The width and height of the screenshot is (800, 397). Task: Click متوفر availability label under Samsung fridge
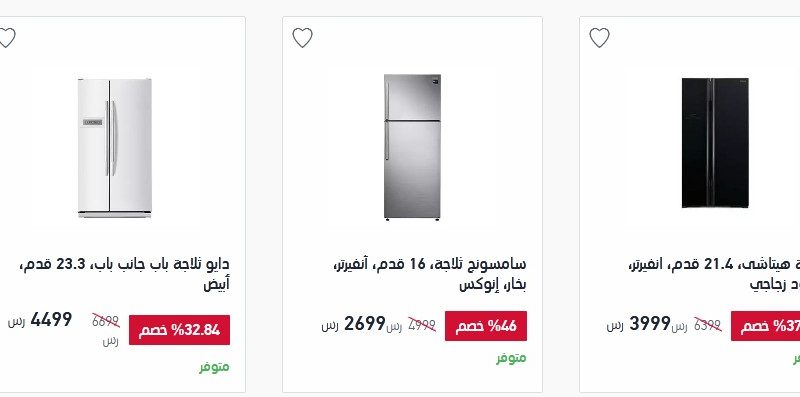tap(511, 358)
